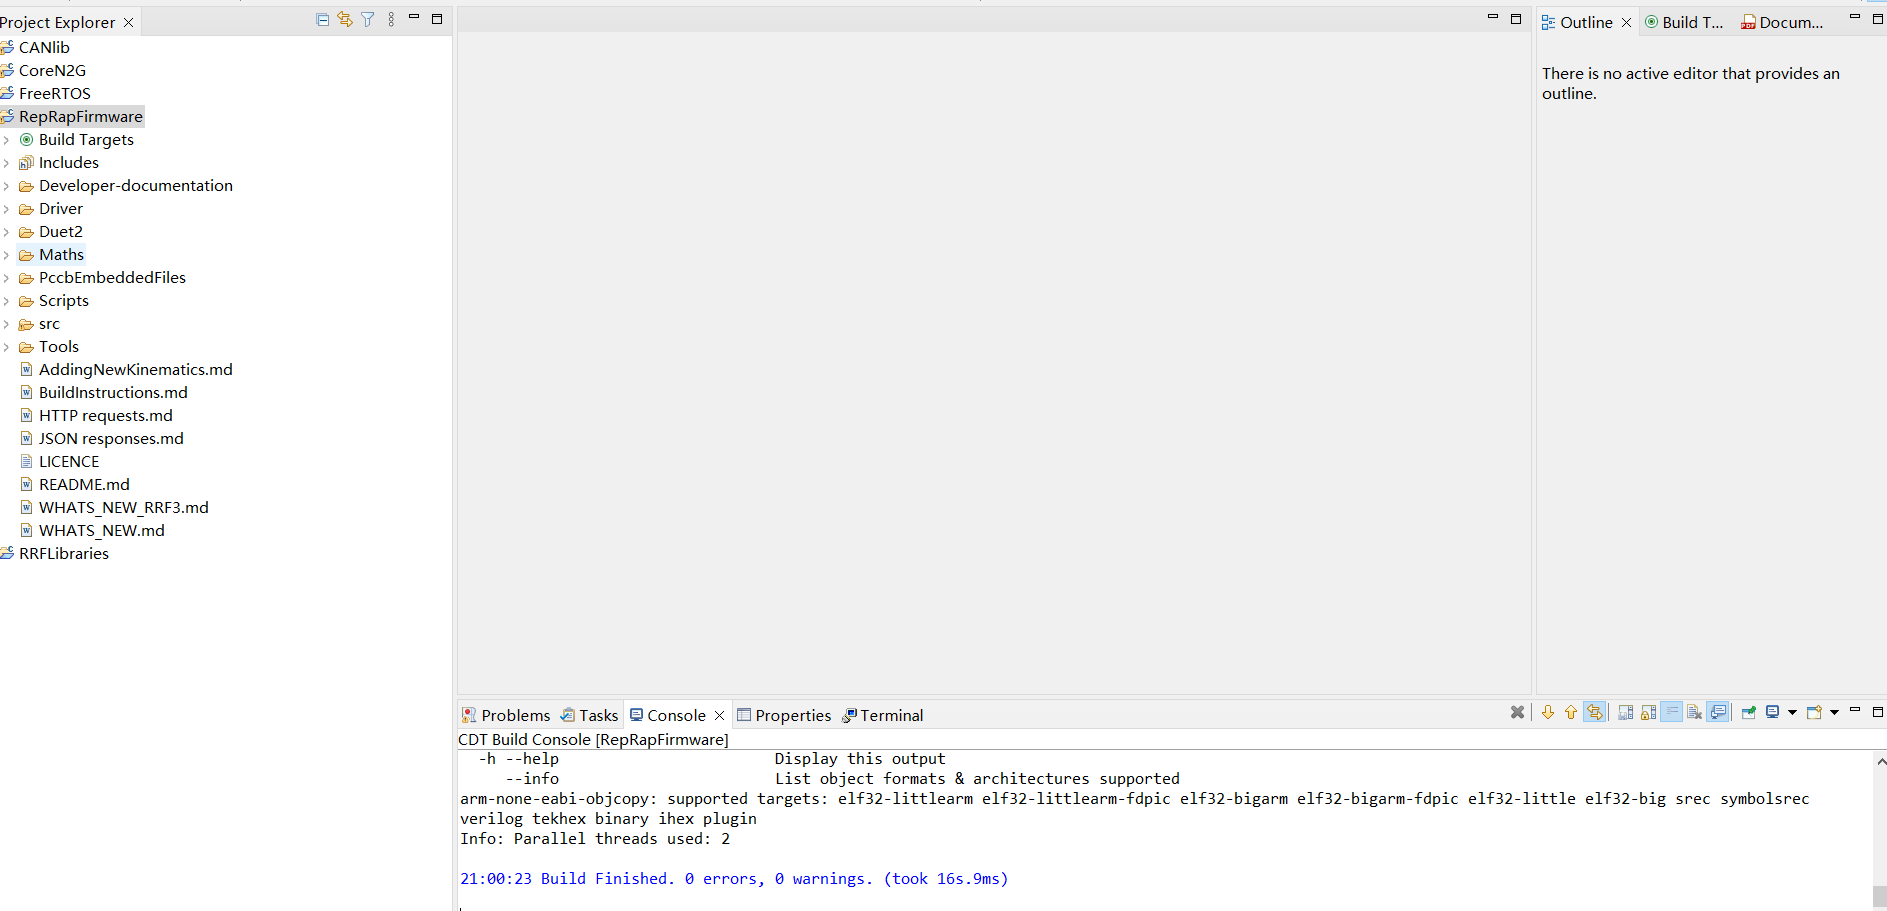Maximize the Outline panel
The height and width of the screenshot is (911, 1887).
click(1878, 19)
